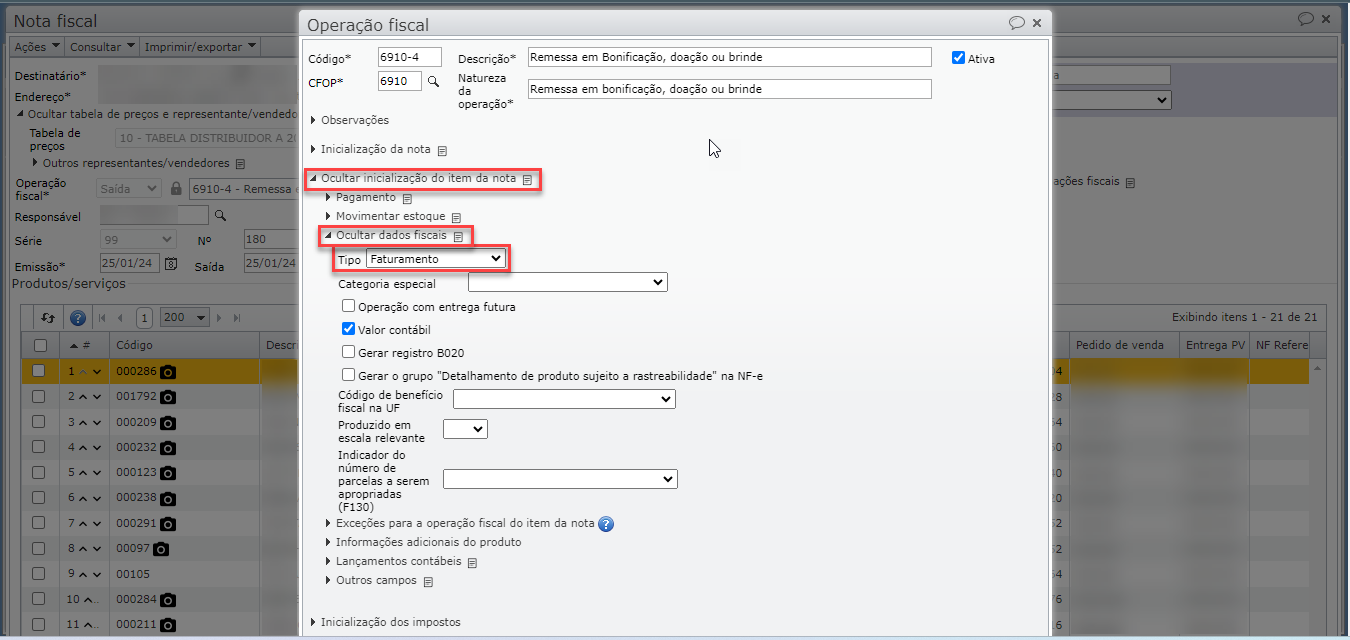Click the Natureza da operação text field
This screenshot has height=640, width=1350.
click(729, 89)
